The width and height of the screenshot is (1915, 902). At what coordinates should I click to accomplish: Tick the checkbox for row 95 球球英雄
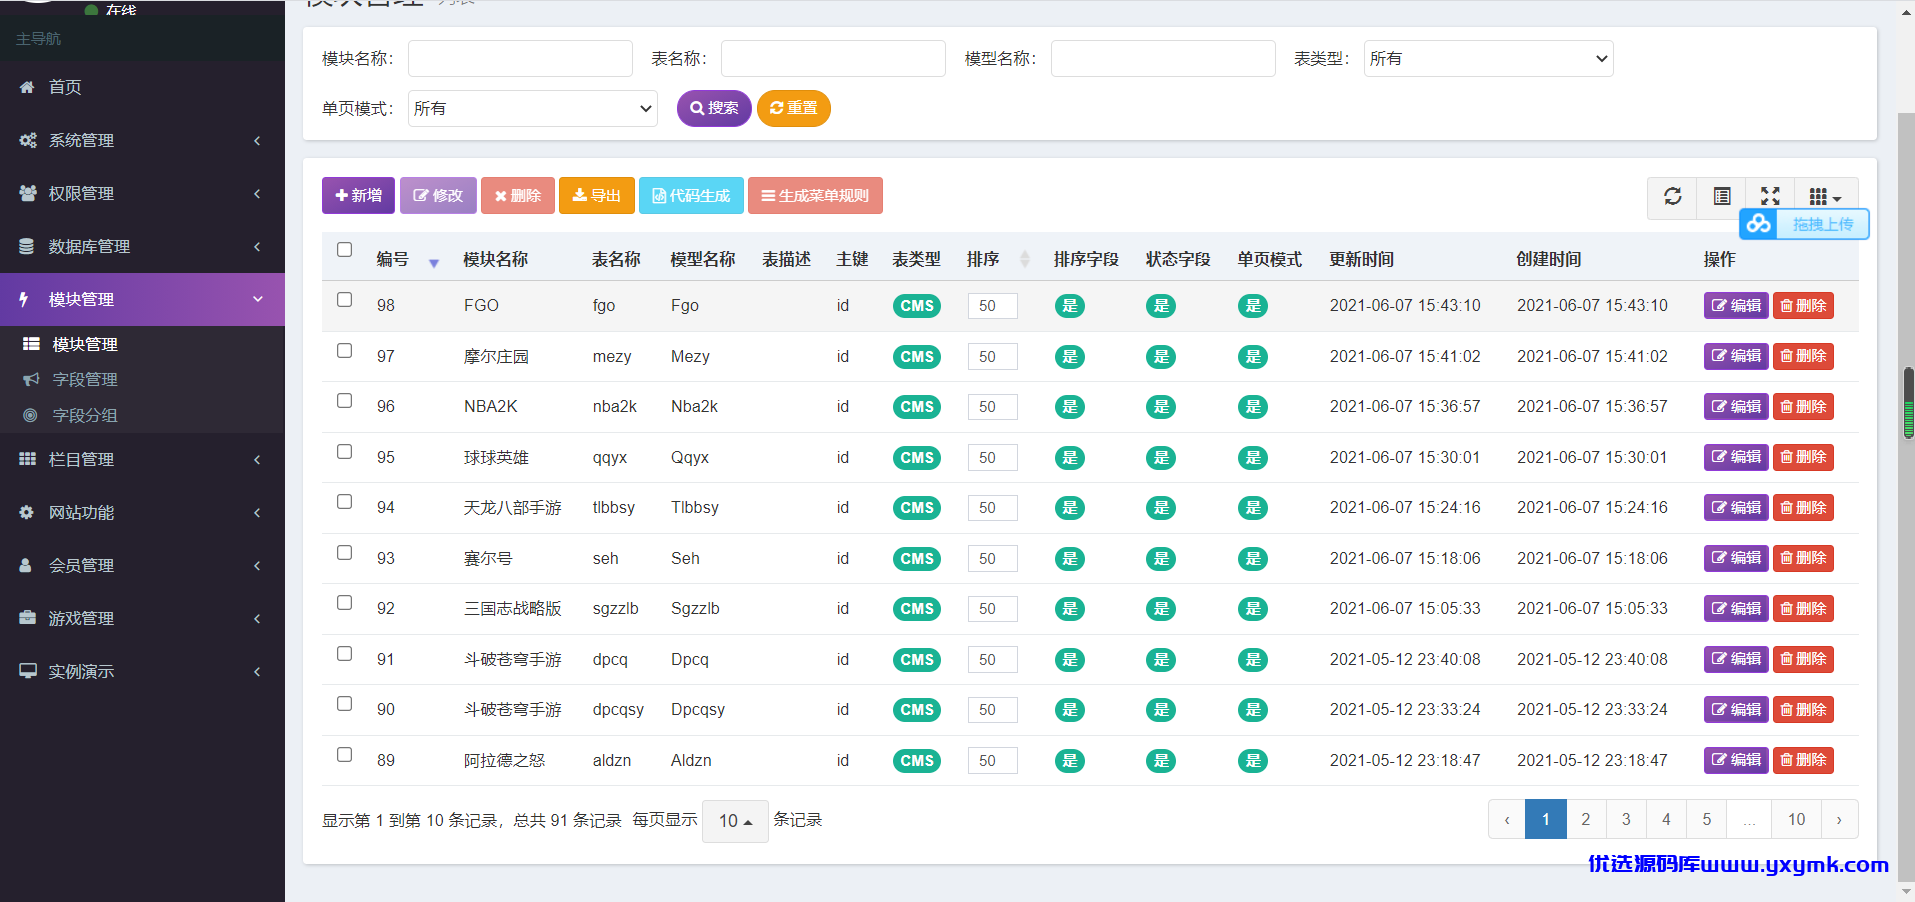(345, 452)
